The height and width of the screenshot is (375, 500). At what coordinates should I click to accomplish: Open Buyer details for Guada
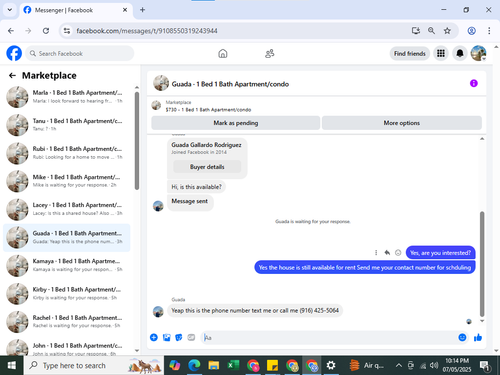[x=207, y=167]
